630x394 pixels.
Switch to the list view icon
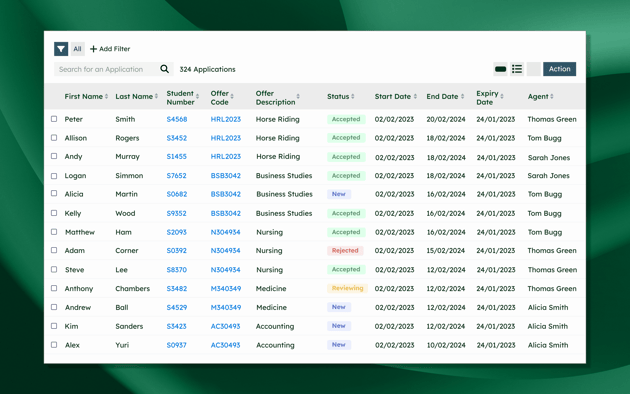point(517,69)
